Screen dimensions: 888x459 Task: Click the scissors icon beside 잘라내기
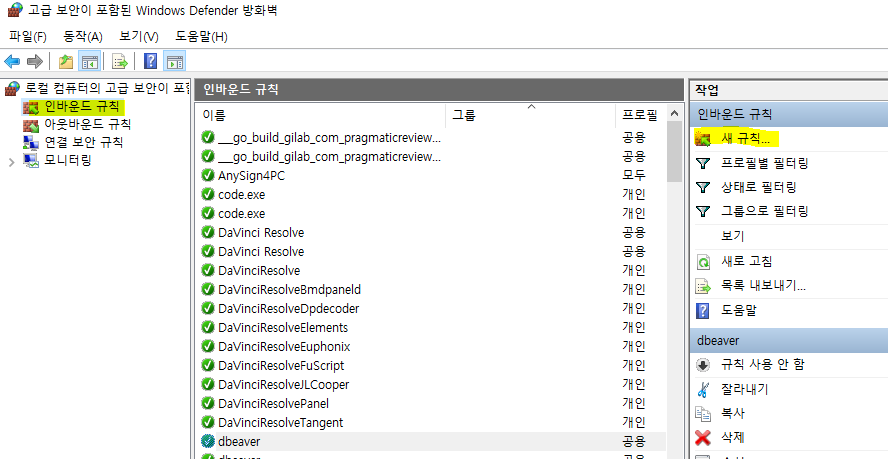pyautogui.click(x=703, y=390)
